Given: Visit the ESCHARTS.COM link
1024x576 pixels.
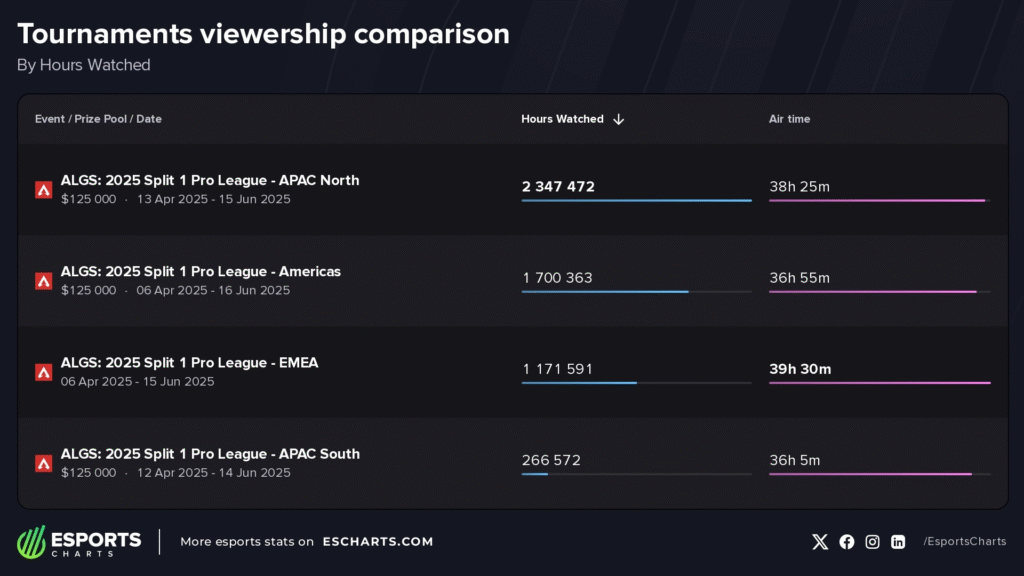Looking at the screenshot, I should (x=377, y=542).
